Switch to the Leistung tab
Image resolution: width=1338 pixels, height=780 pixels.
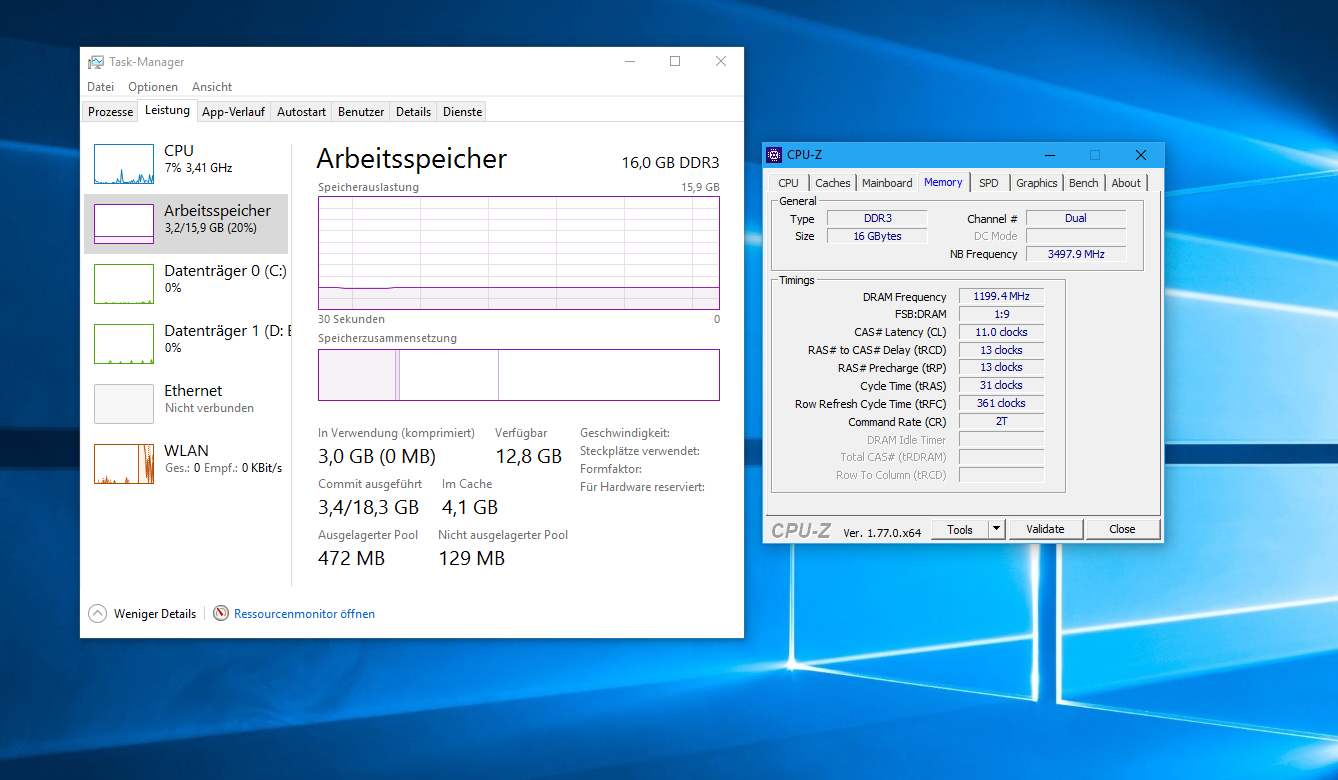[167, 110]
